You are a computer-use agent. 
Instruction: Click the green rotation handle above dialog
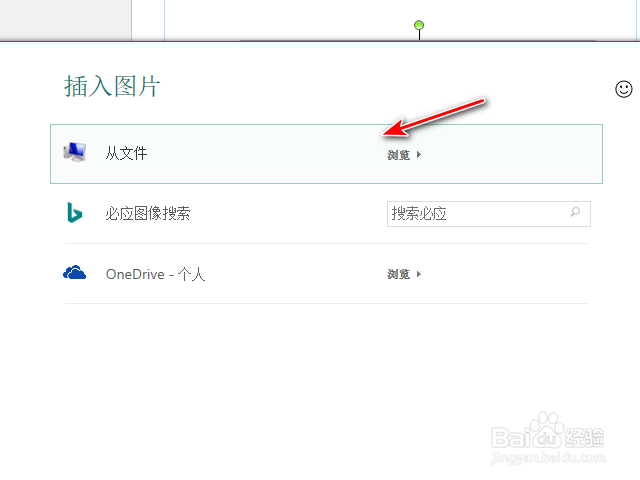coord(419,25)
